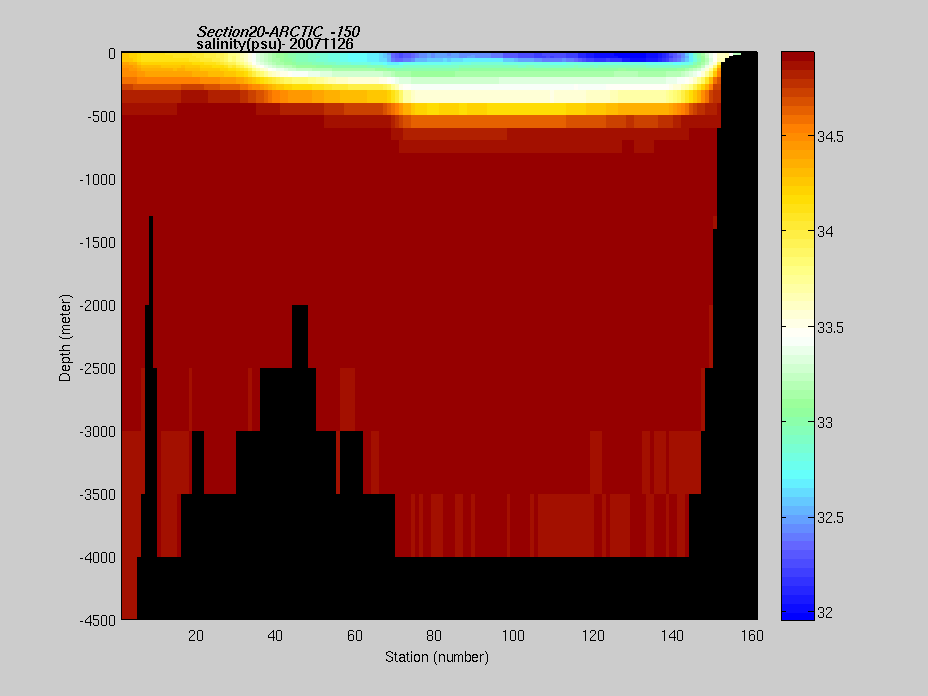This screenshot has height=696, width=928.
Task: Click the 'Depth (meter)' axis label
Action: click(65, 337)
